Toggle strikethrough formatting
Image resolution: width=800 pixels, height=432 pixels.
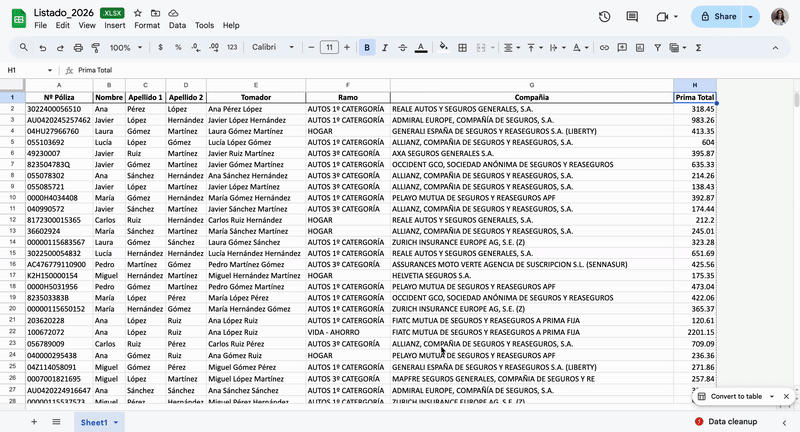tap(403, 47)
